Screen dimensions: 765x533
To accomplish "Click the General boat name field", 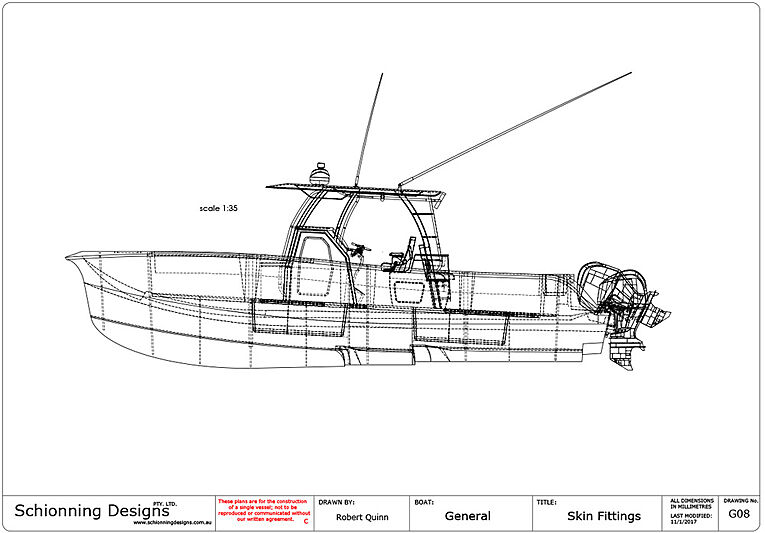I will click(x=467, y=516).
